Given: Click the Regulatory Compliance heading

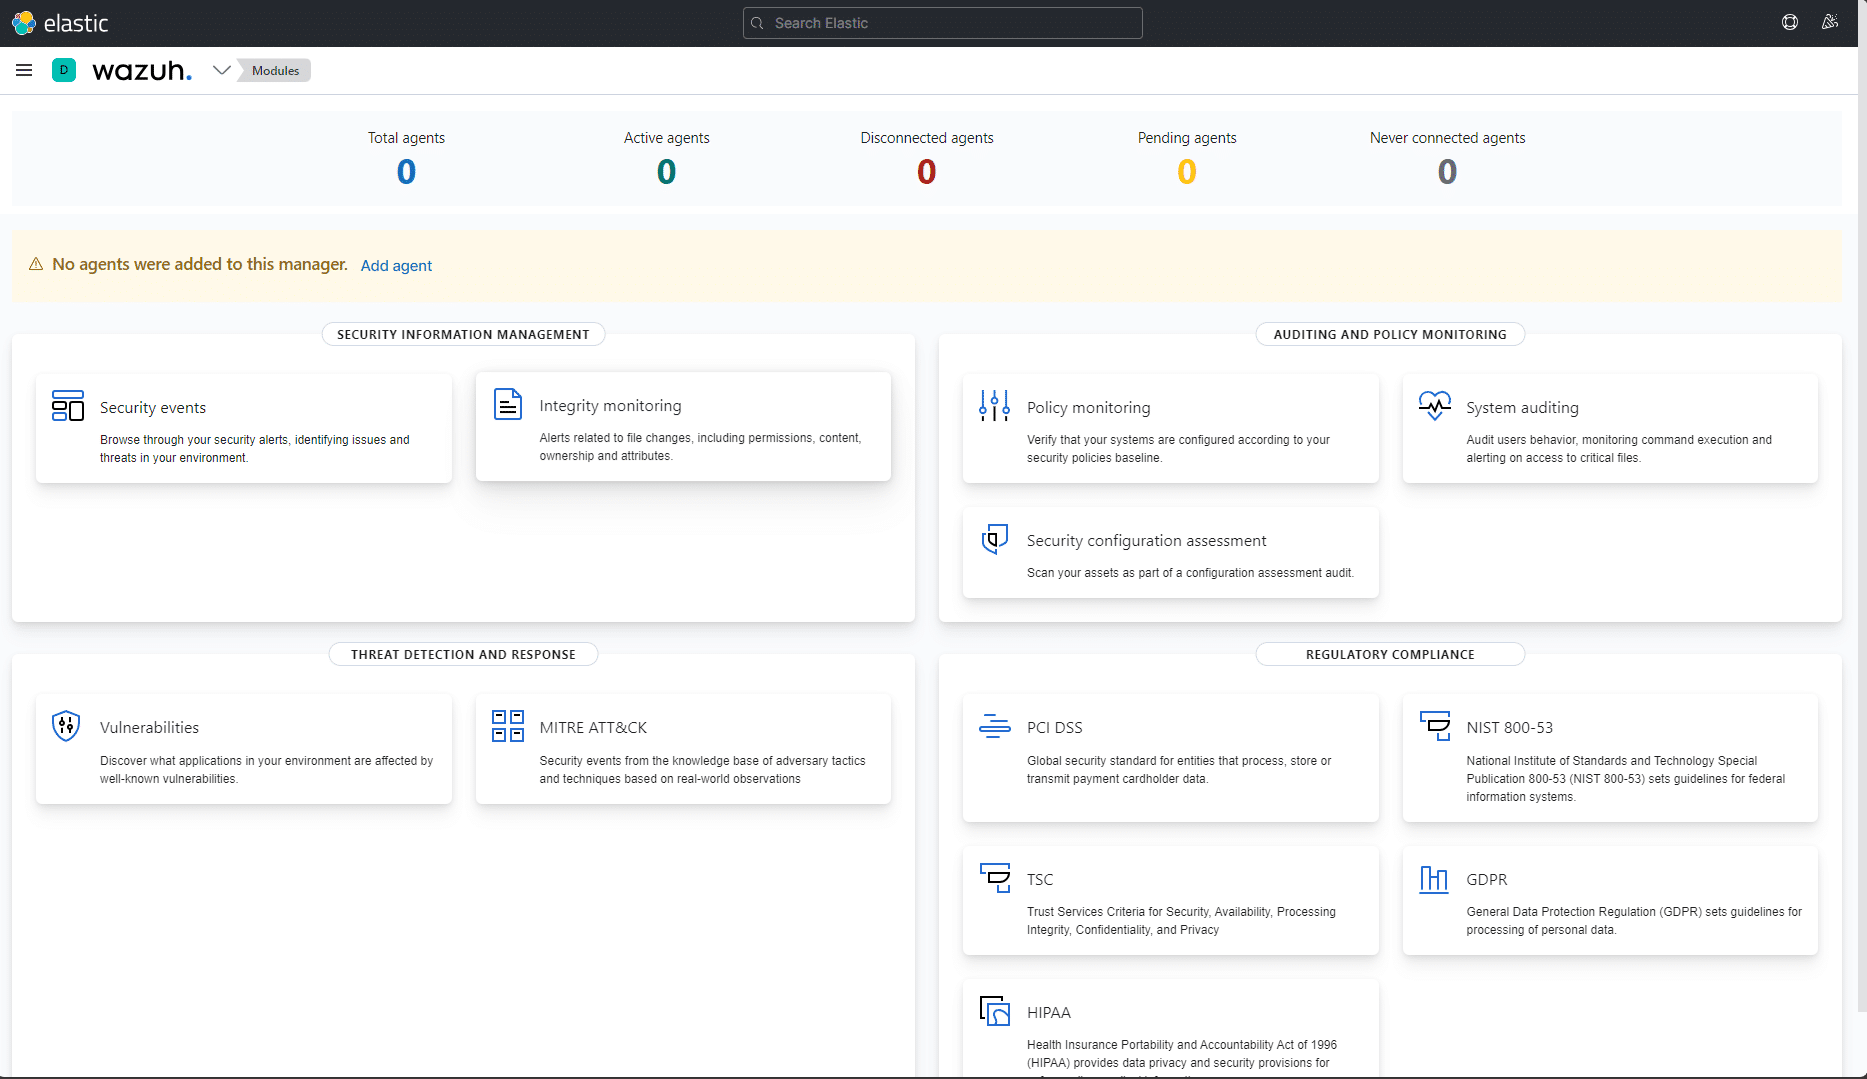Looking at the screenshot, I should [1390, 654].
